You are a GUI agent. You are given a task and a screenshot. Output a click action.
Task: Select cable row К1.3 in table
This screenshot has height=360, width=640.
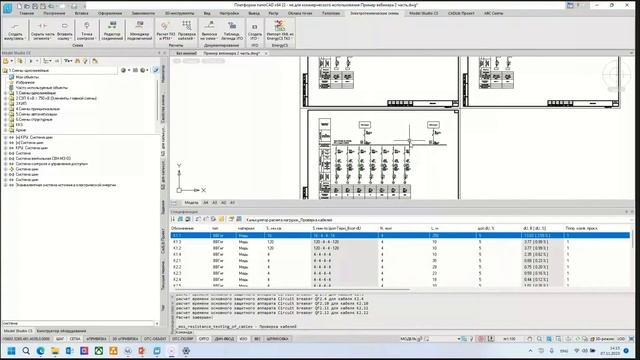click(x=400, y=242)
